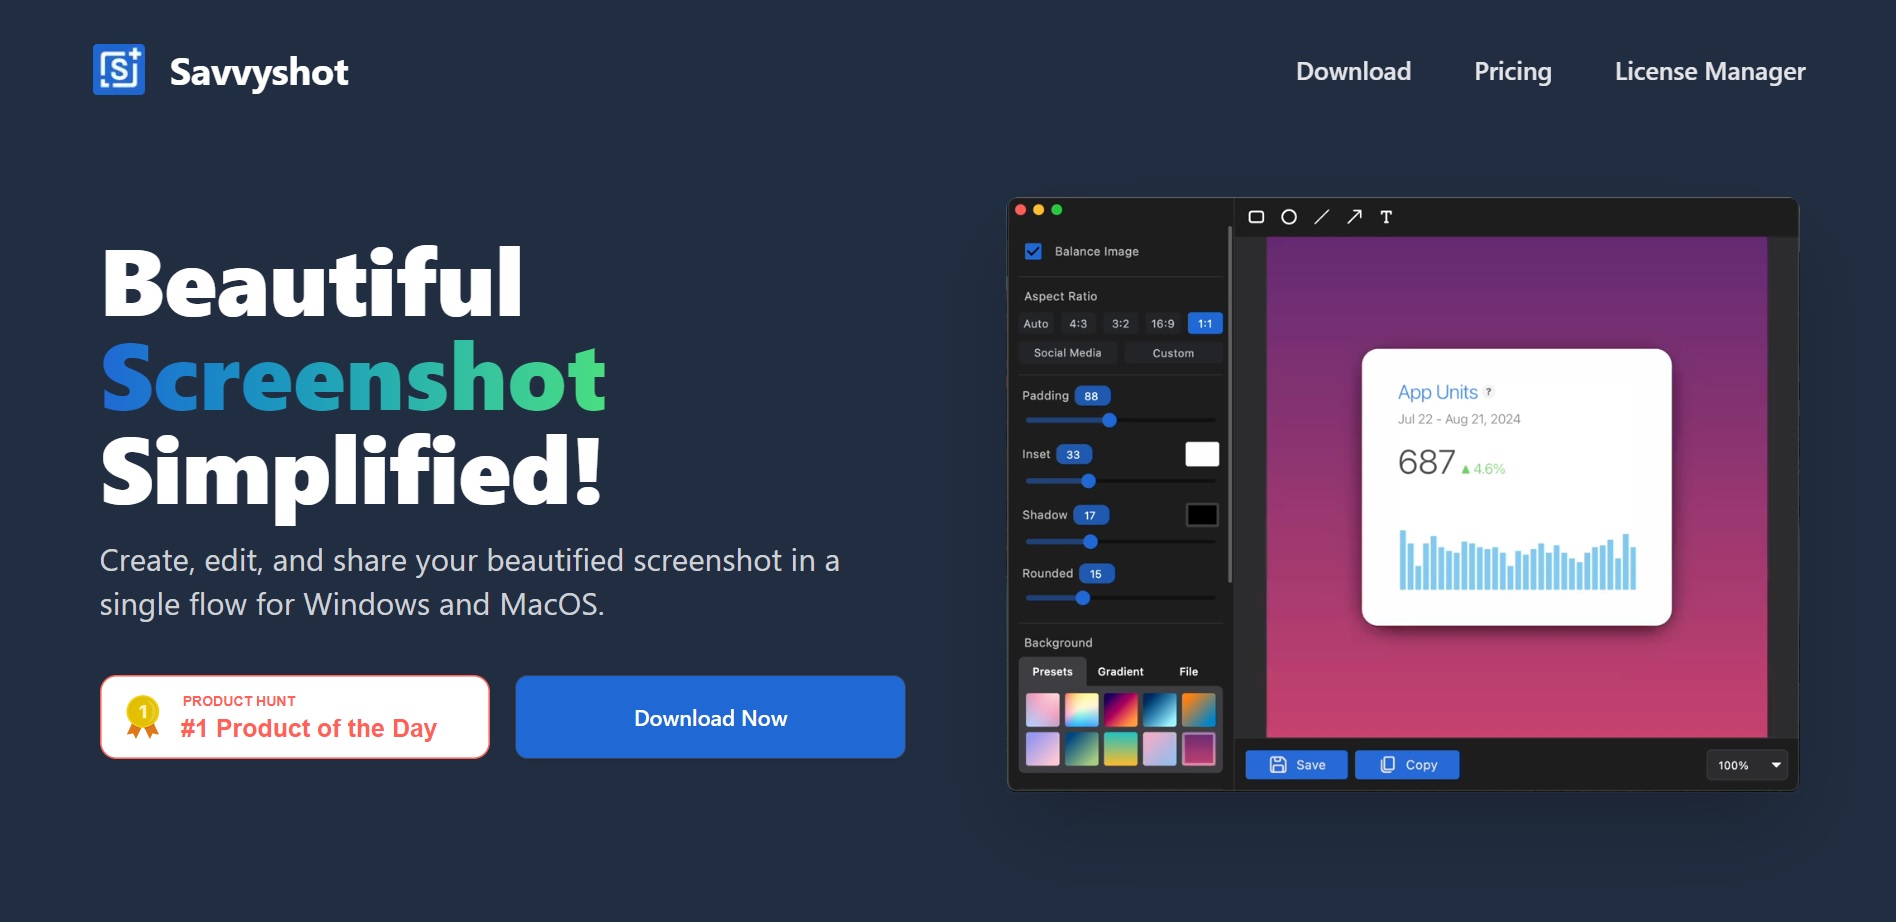Pick the dark blue-green preset in second row
Screen dimensions: 1896x922
(1081, 749)
